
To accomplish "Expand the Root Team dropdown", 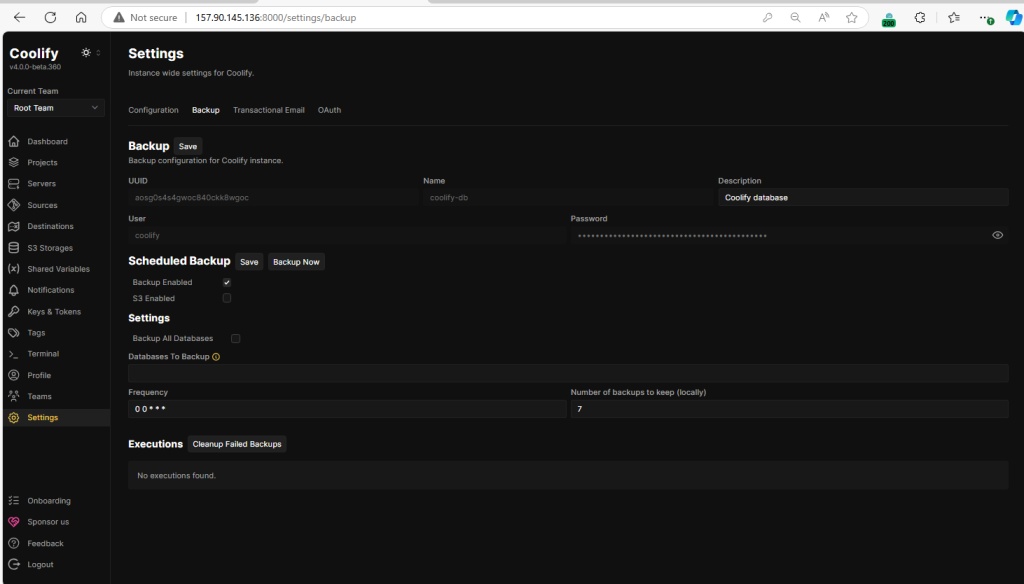I will (x=56, y=108).
